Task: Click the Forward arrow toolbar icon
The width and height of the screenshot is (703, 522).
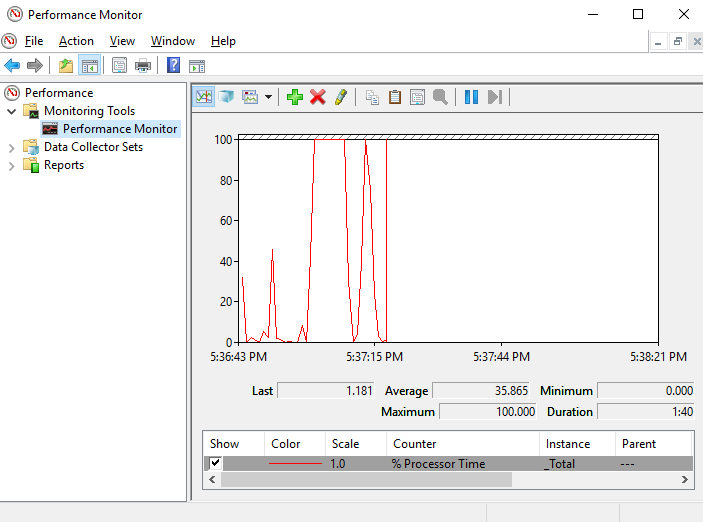Action: (x=35, y=65)
